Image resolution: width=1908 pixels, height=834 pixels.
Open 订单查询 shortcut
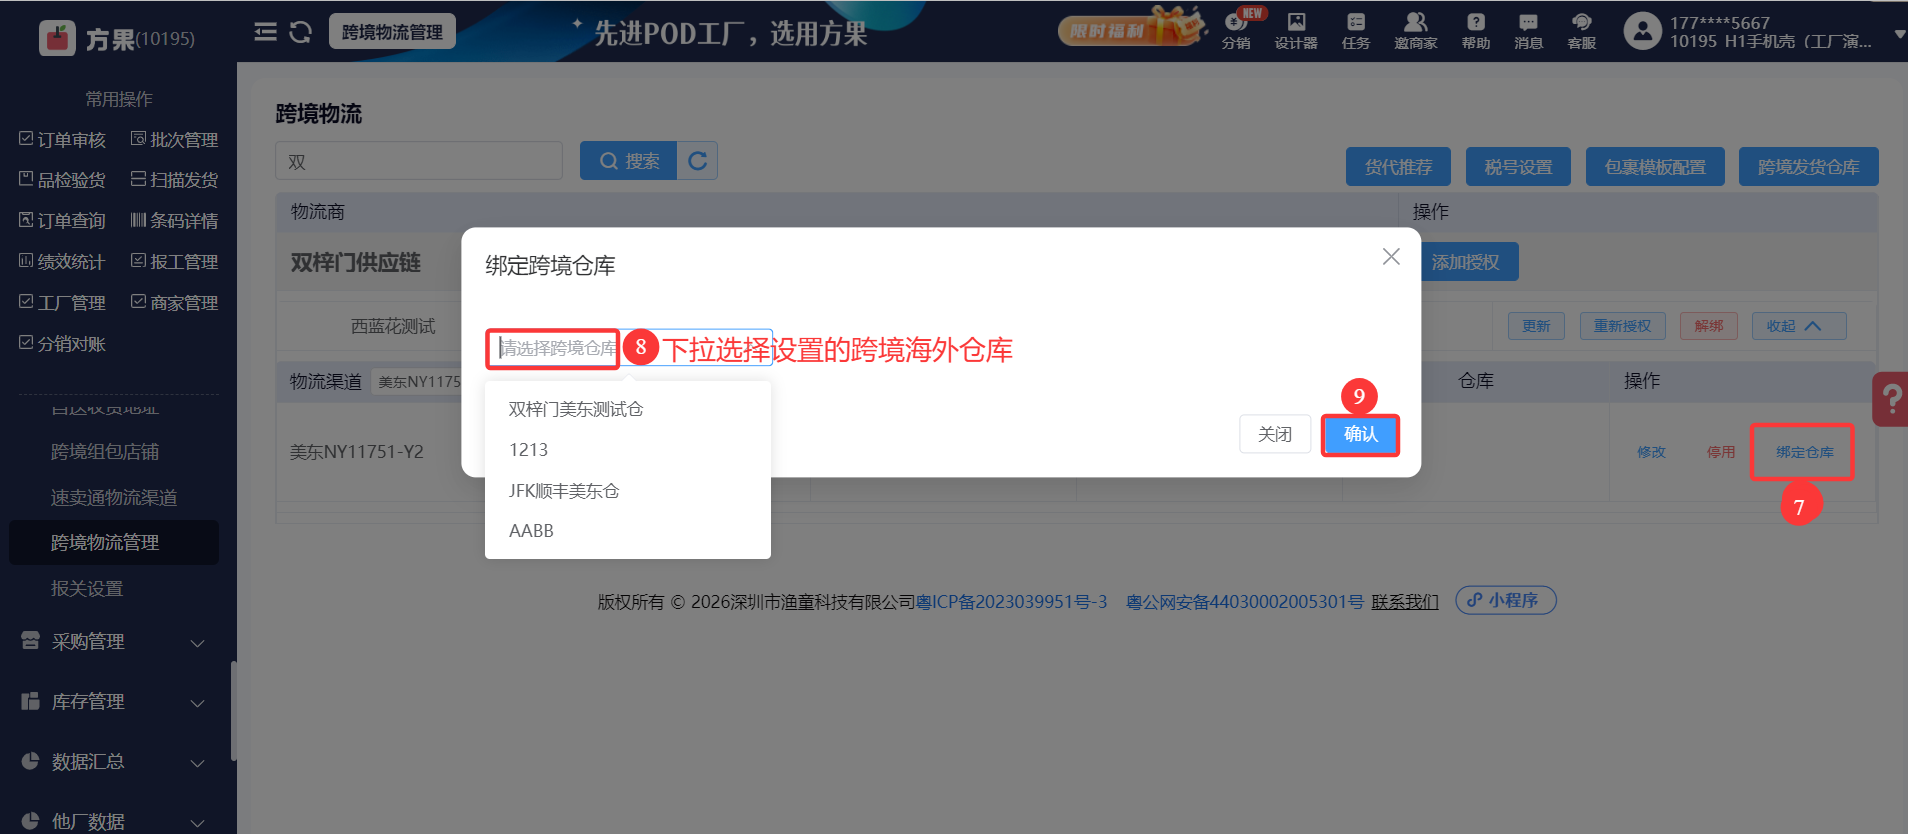[62, 220]
